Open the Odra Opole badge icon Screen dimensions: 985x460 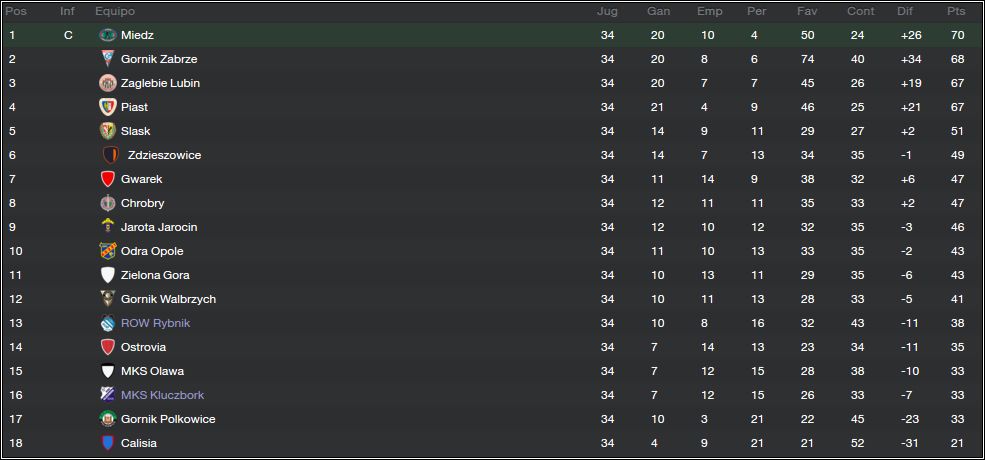click(x=108, y=251)
